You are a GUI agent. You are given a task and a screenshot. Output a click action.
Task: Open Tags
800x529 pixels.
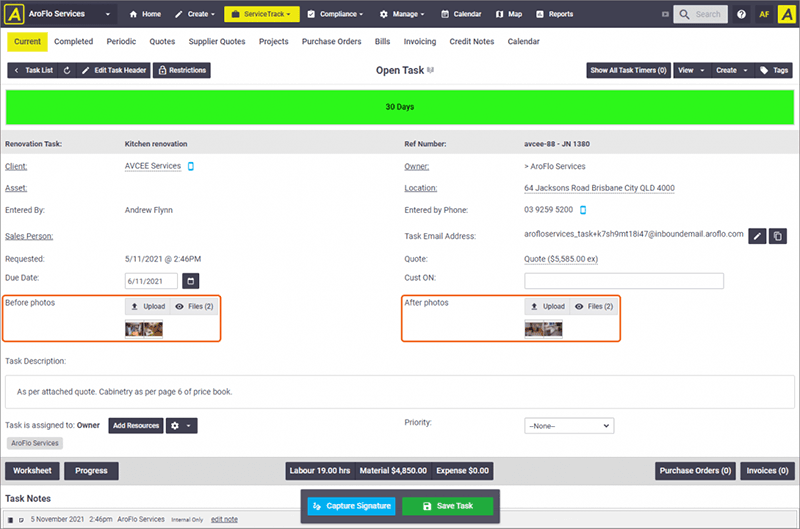click(x=773, y=70)
